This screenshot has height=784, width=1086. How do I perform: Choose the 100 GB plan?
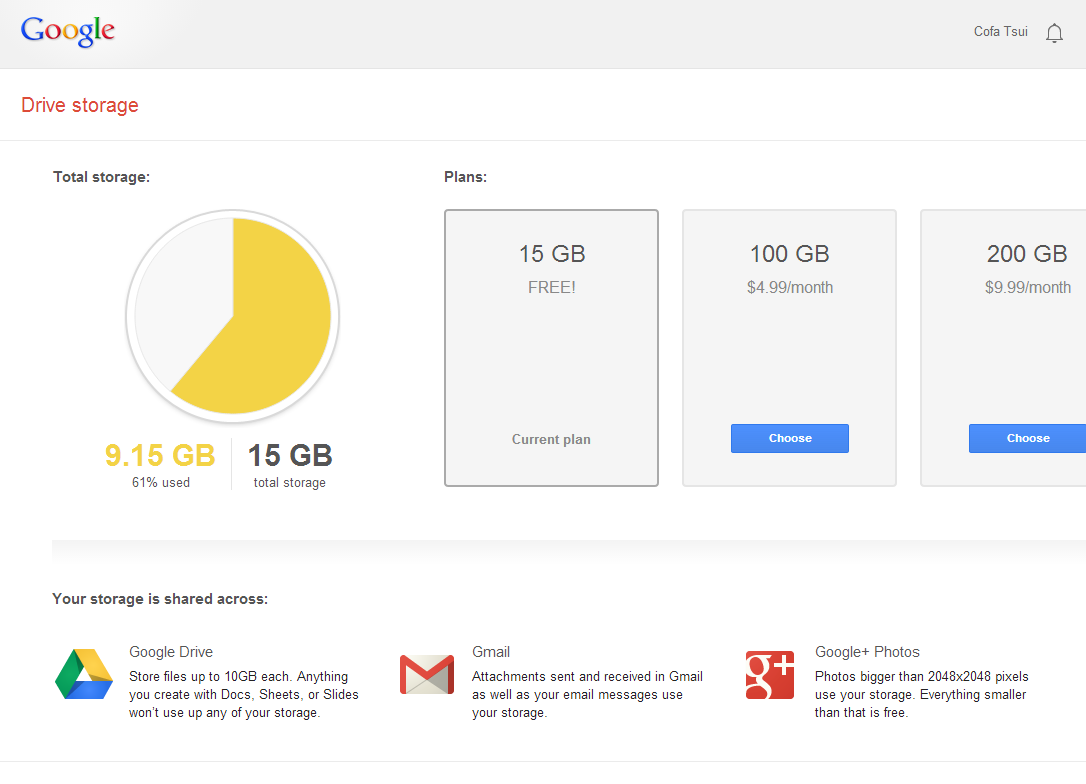[x=789, y=438]
